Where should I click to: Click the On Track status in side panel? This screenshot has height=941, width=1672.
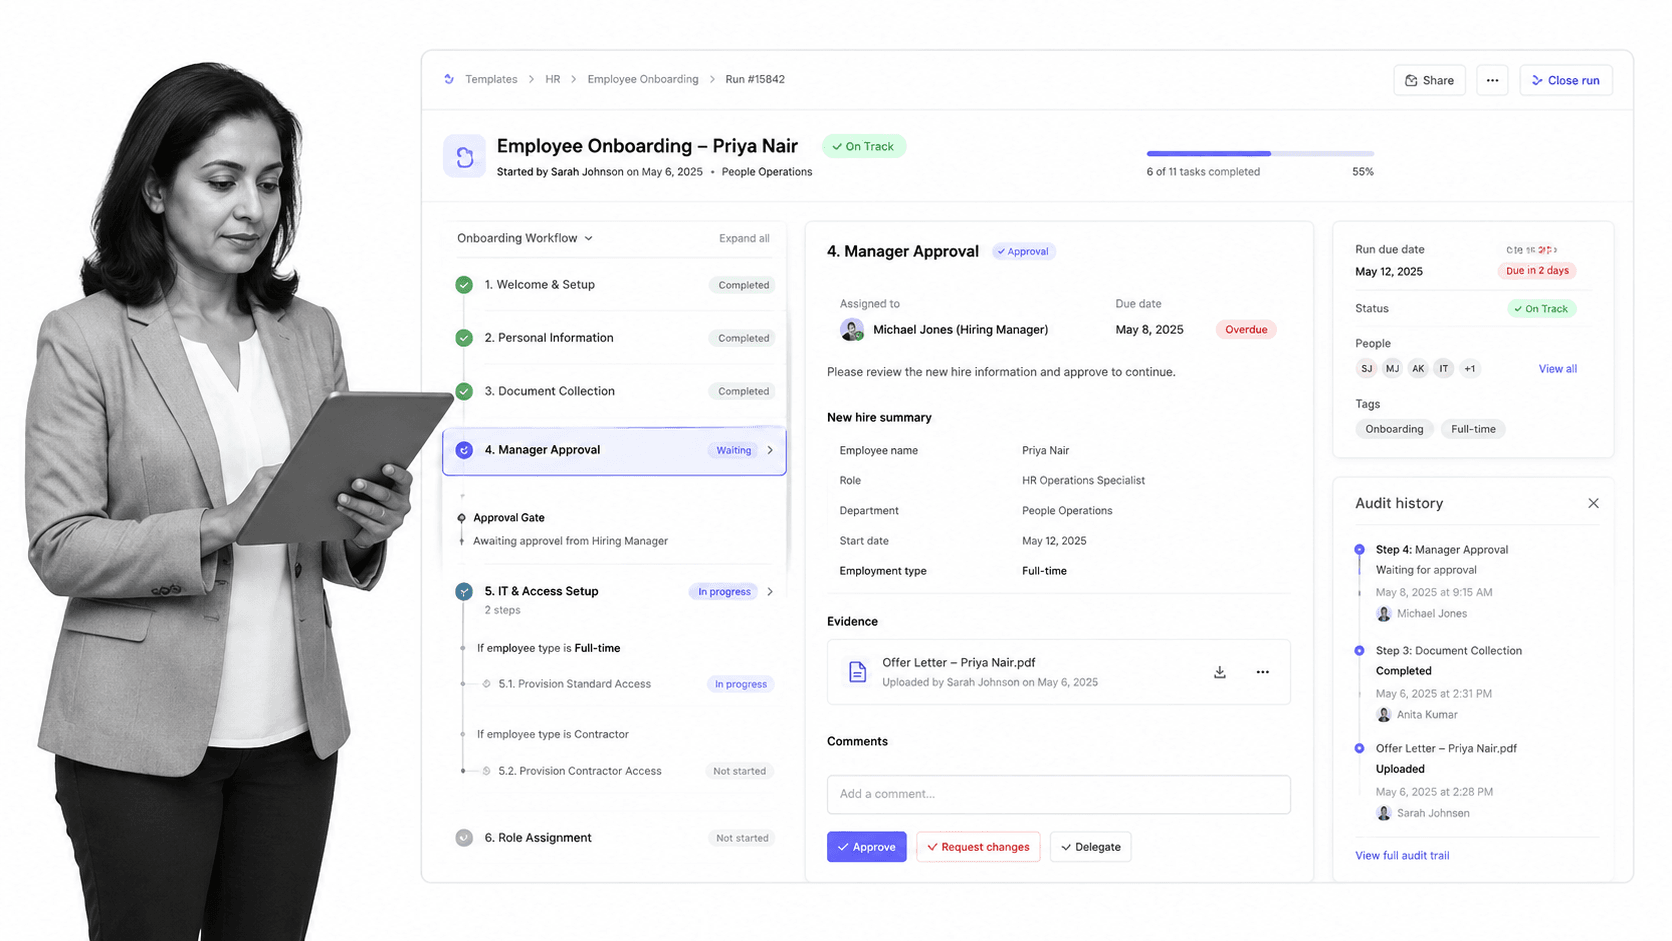1541,309
